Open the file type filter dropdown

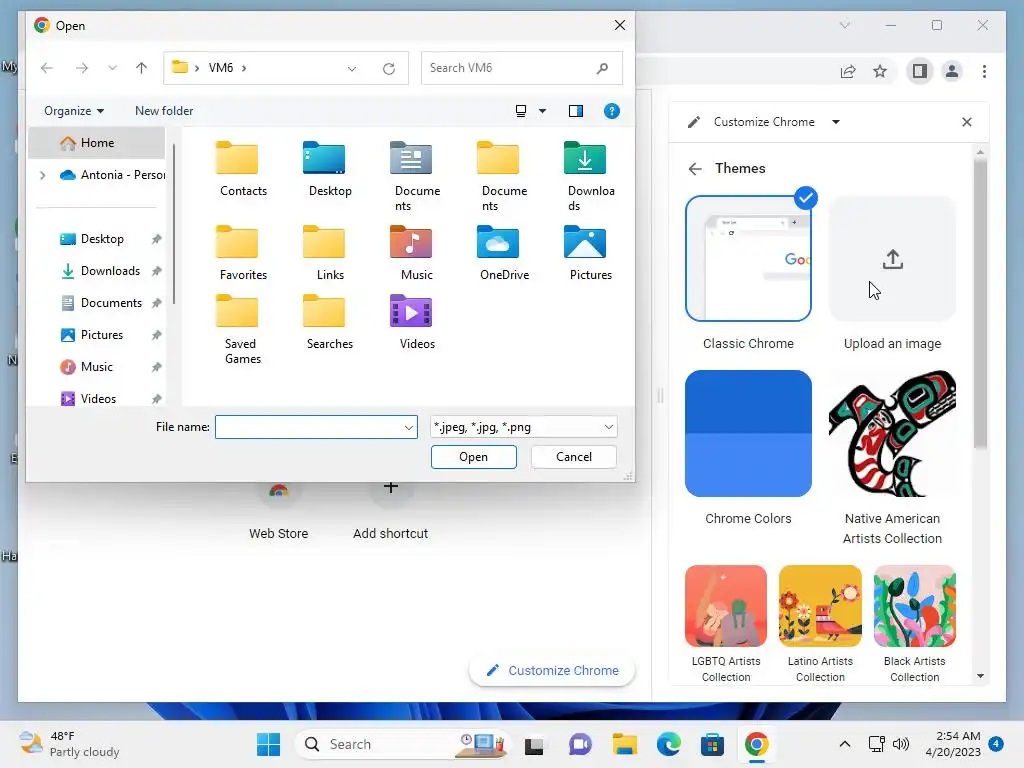pyautogui.click(x=523, y=427)
